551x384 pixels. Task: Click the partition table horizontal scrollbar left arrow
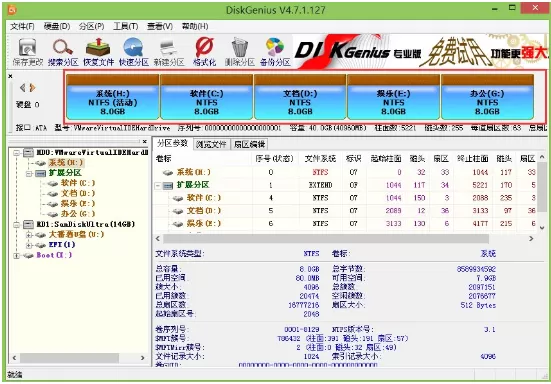pyautogui.click(x=158, y=239)
